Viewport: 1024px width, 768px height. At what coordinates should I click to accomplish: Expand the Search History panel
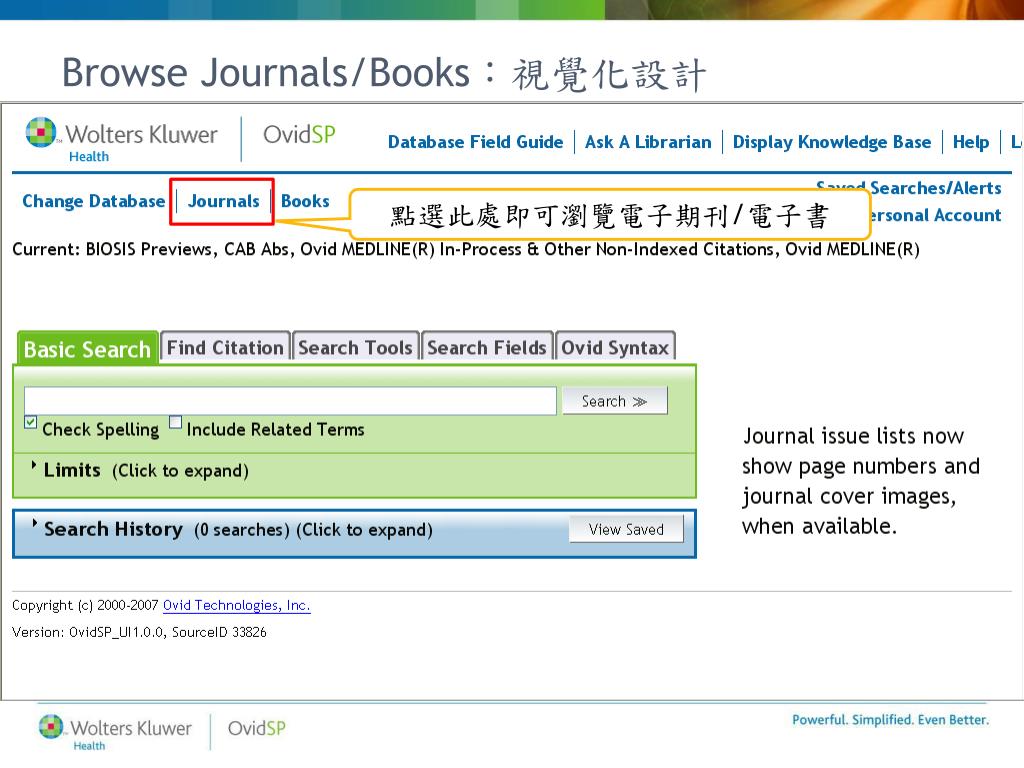(232, 529)
